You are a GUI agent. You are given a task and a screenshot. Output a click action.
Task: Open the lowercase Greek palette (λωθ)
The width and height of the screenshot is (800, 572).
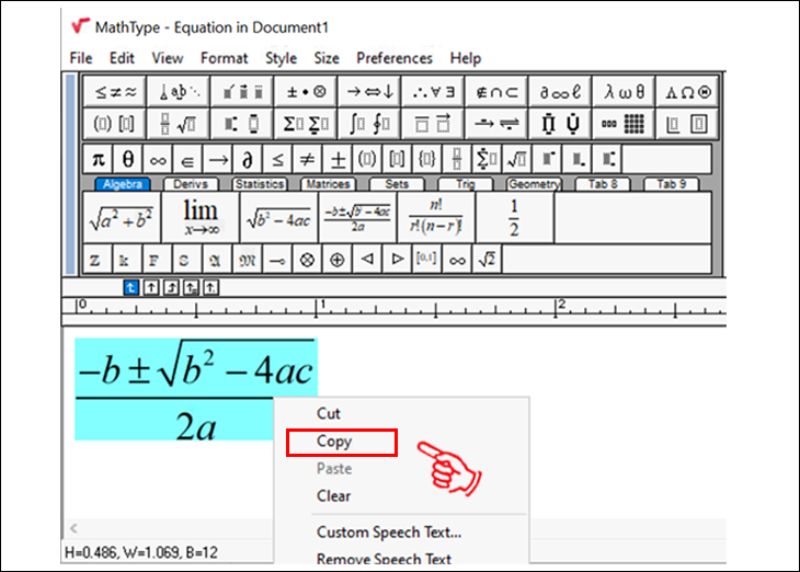623,92
